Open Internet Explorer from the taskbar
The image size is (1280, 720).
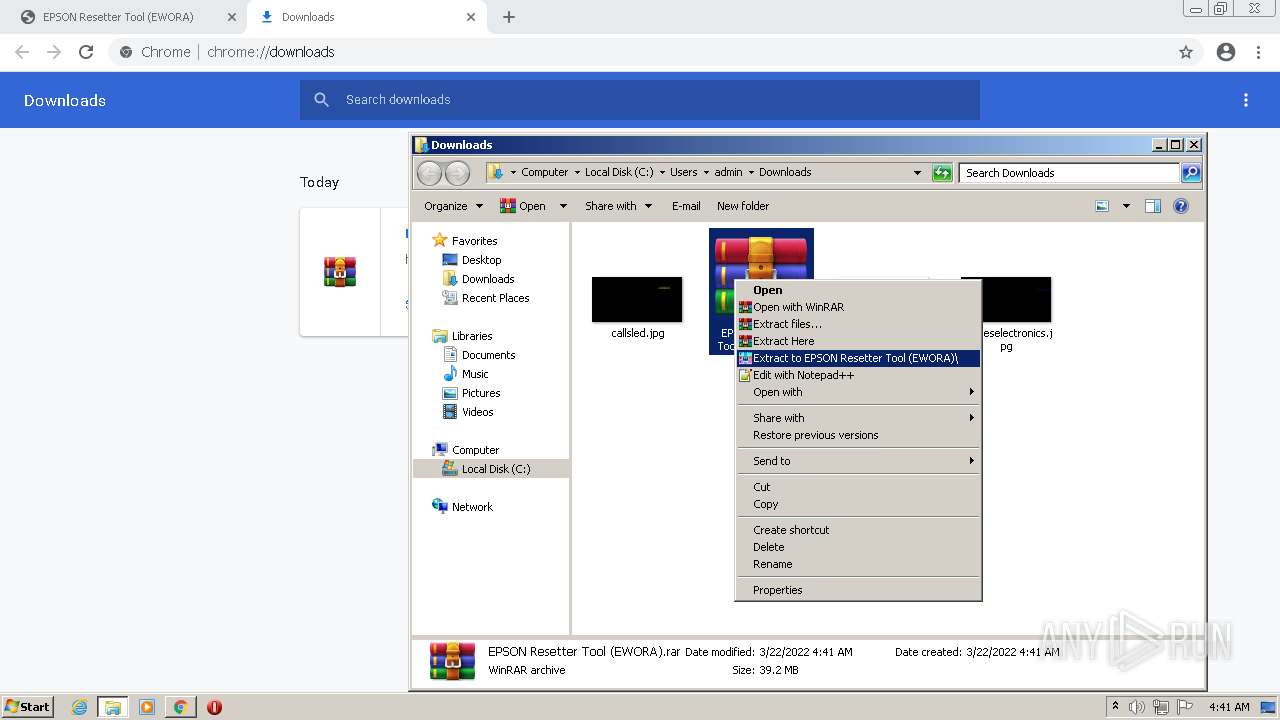80,707
